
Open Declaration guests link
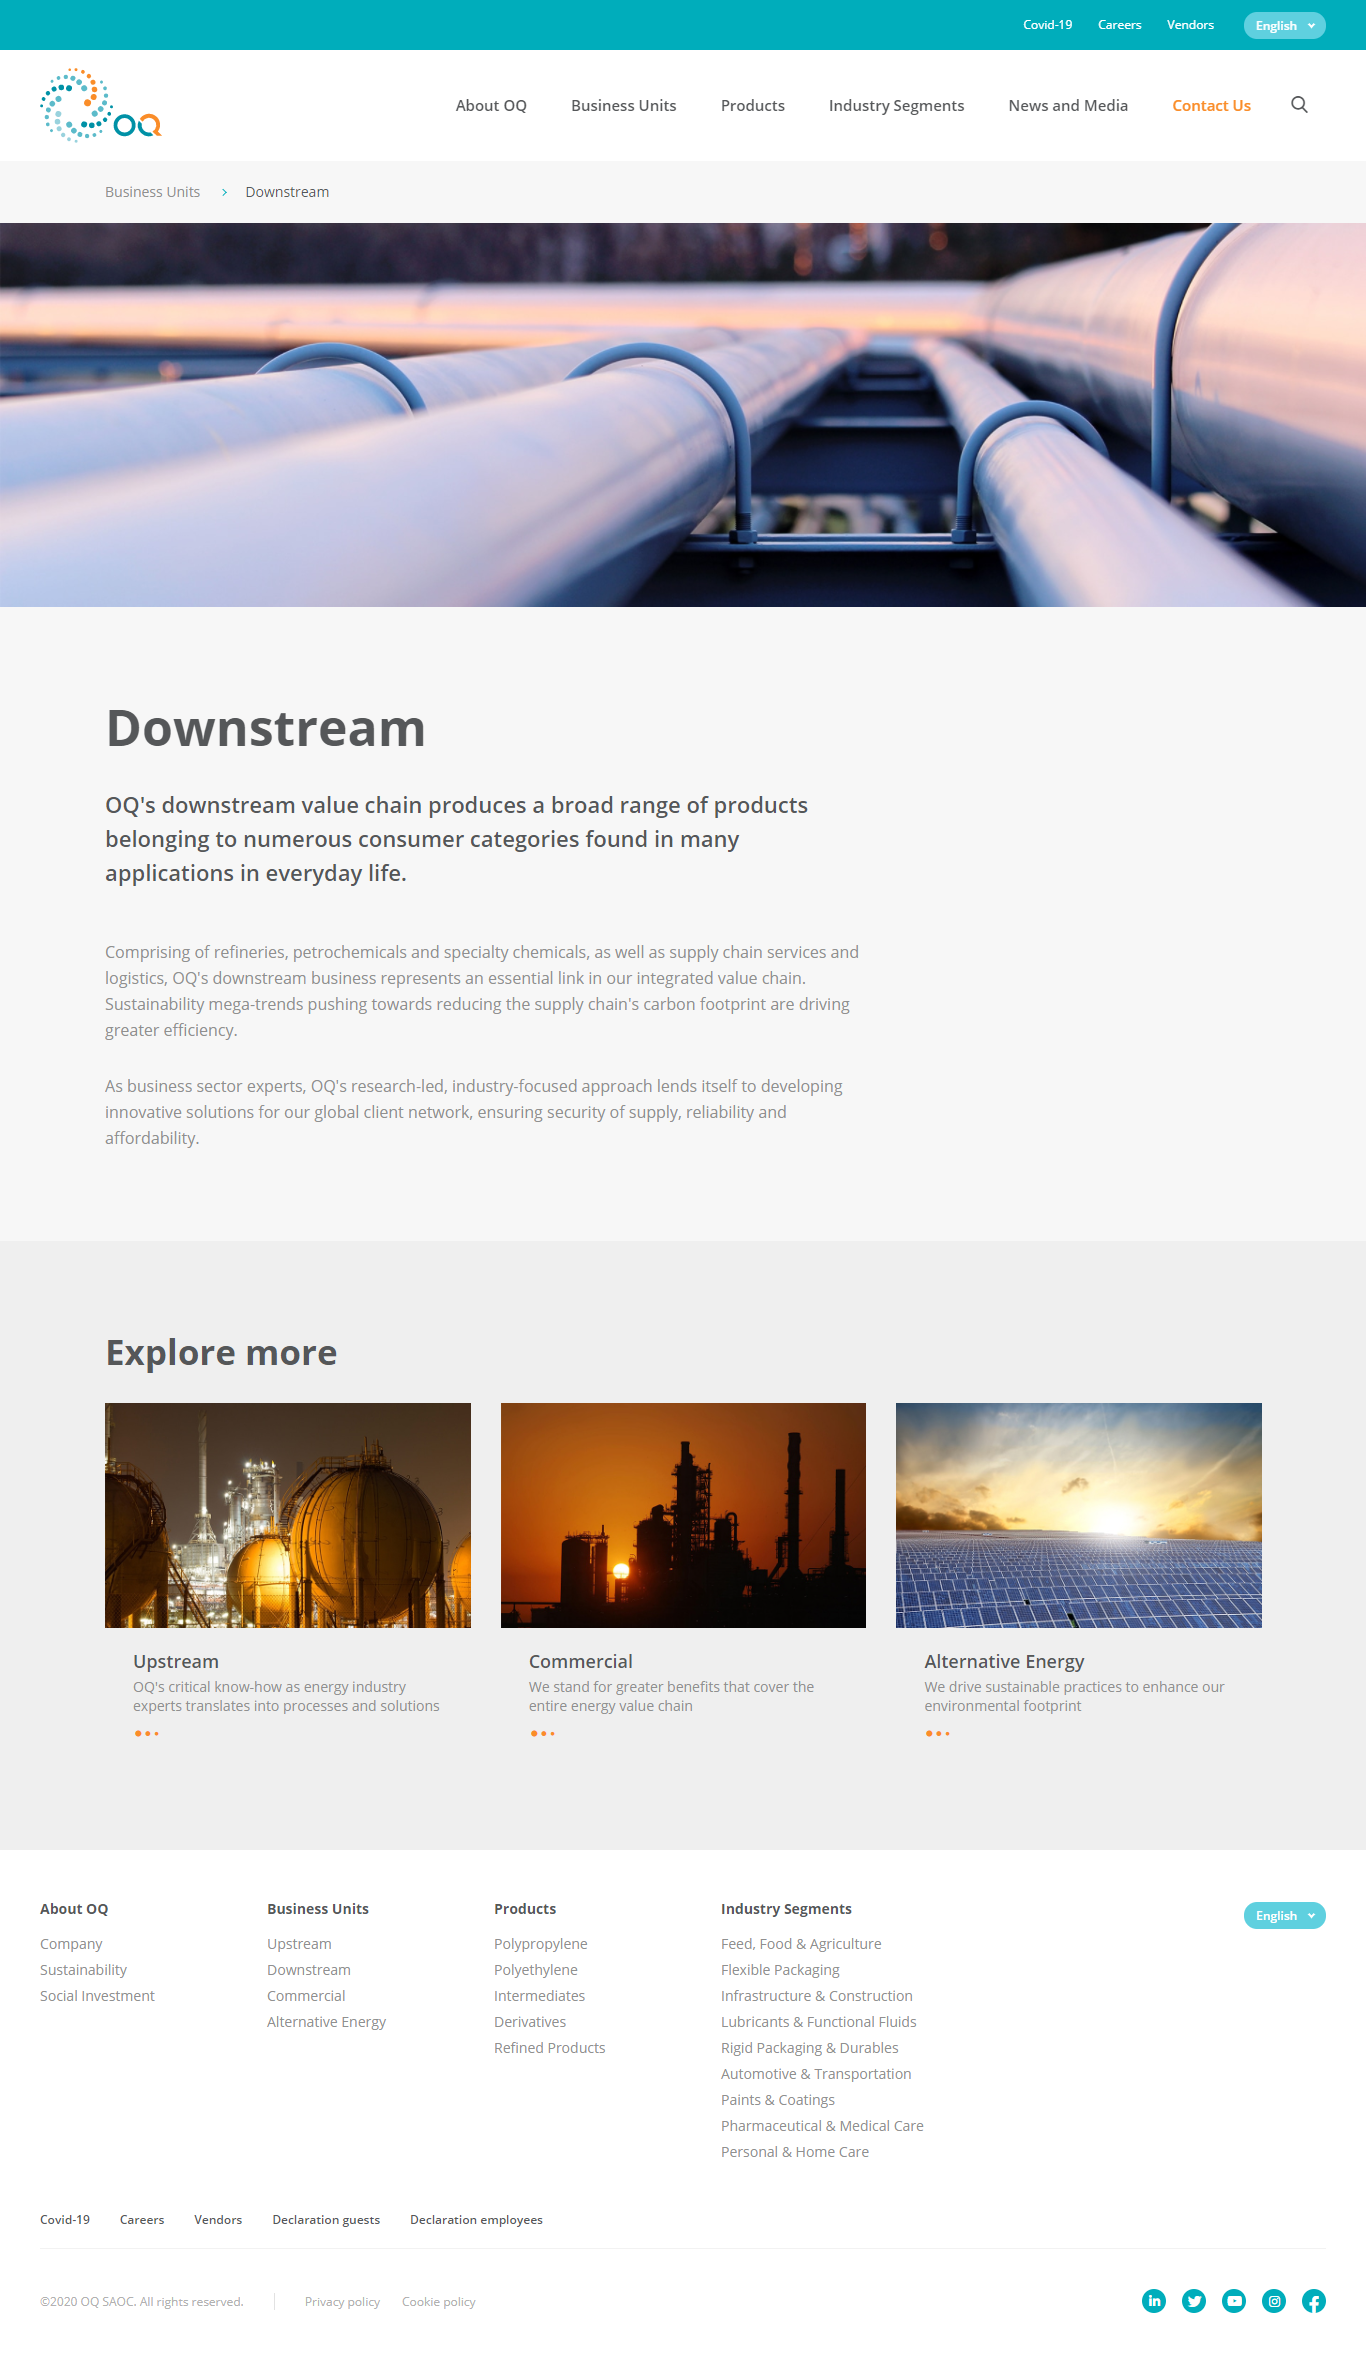[326, 2219]
